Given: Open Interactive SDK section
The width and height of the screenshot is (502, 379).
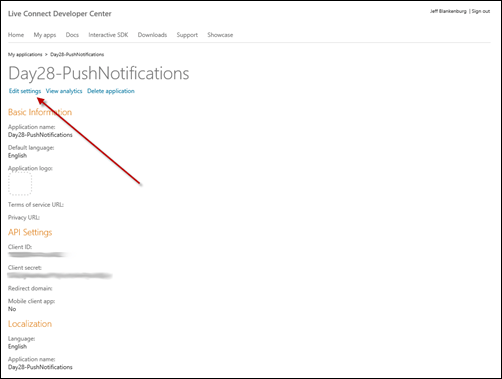Looking at the screenshot, I should pos(108,35).
